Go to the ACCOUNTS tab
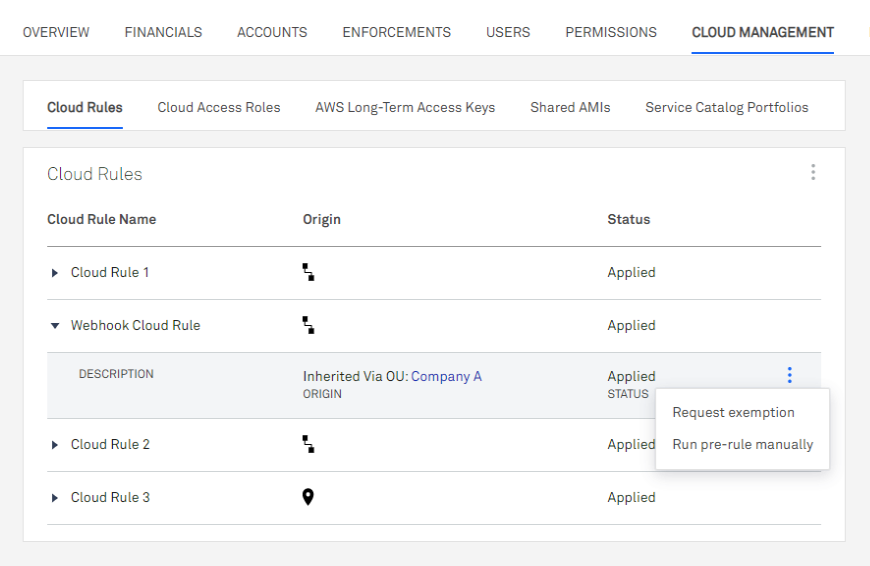Viewport: 870px width, 566px height. tap(272, 32)
